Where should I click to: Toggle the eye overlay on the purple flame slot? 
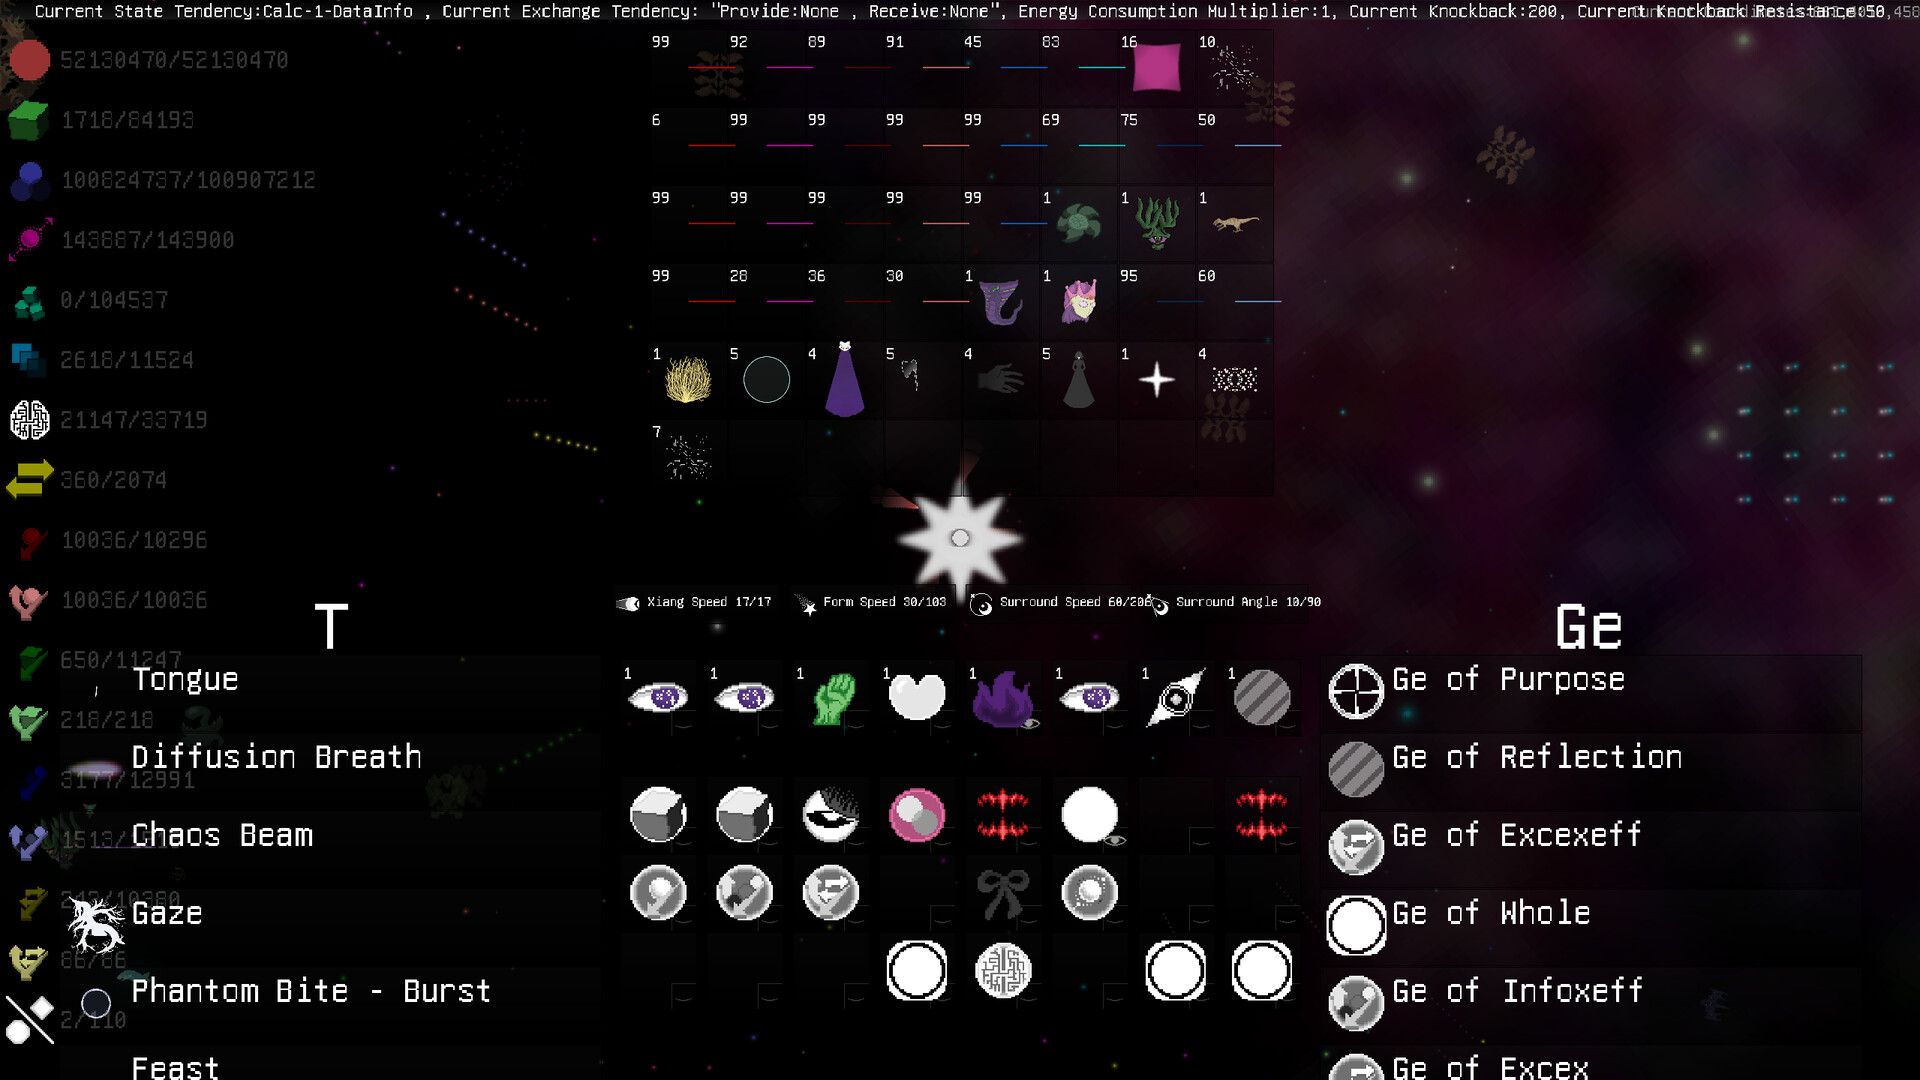(x=1030, y=723)
